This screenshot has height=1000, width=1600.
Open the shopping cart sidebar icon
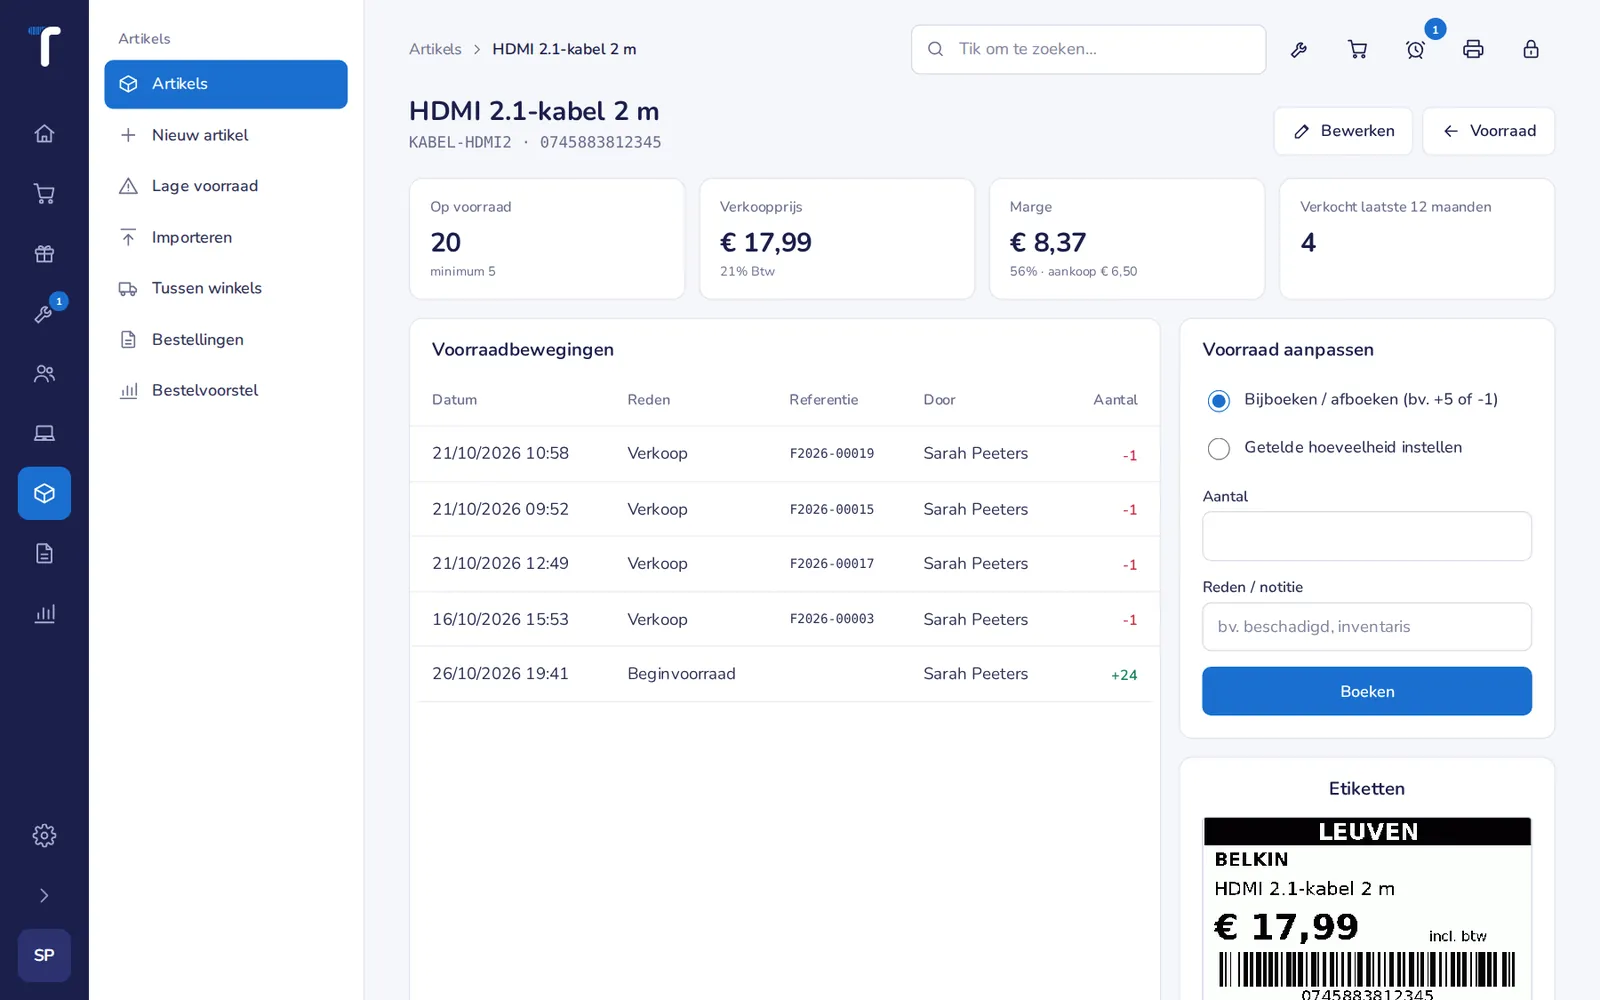click(44, 193)
